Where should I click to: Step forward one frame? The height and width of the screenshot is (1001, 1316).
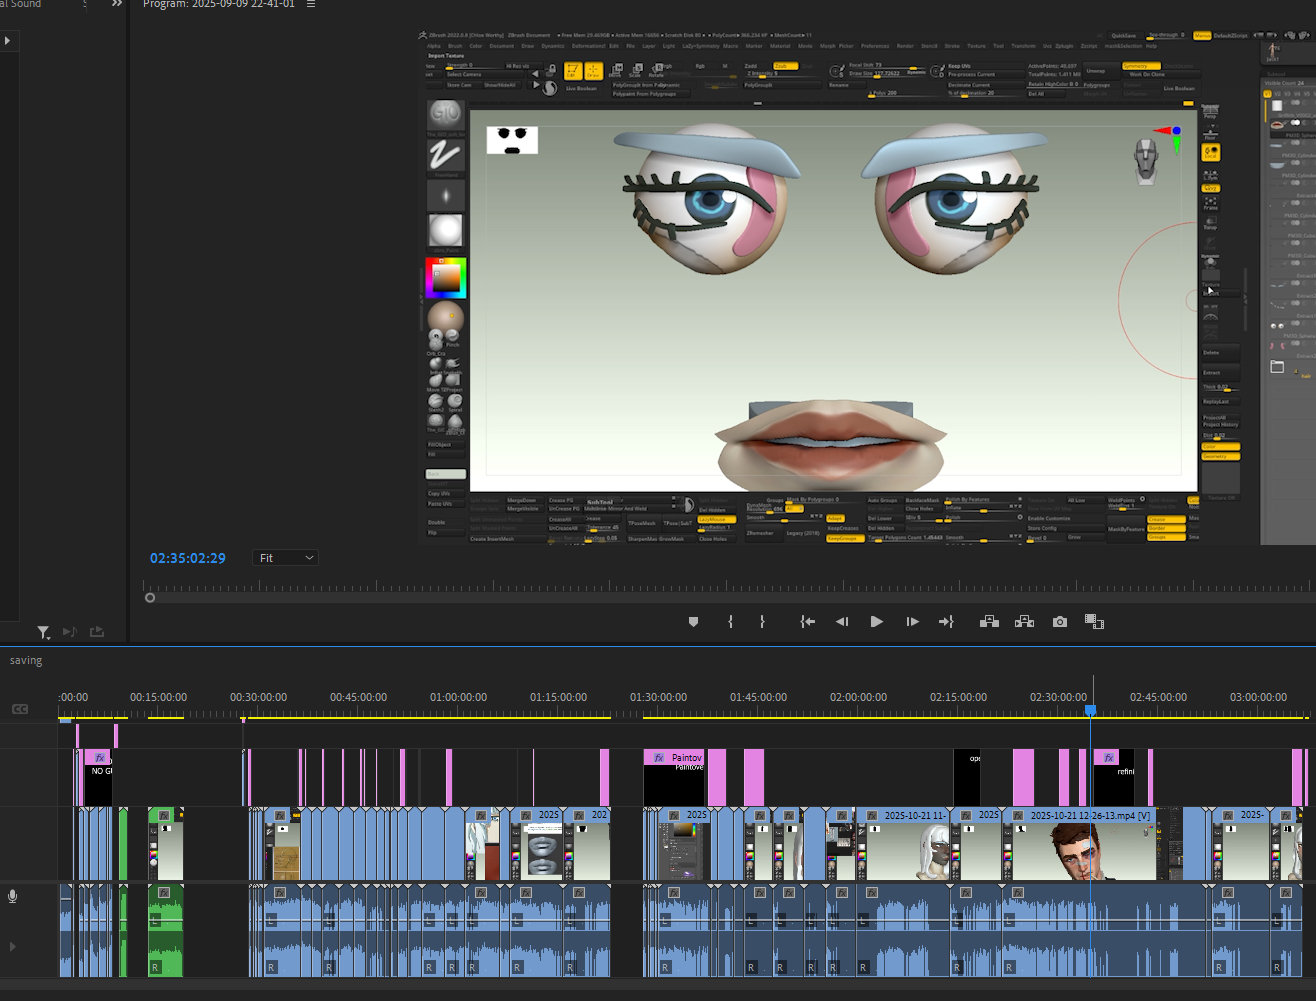click(x=912, y=622)
